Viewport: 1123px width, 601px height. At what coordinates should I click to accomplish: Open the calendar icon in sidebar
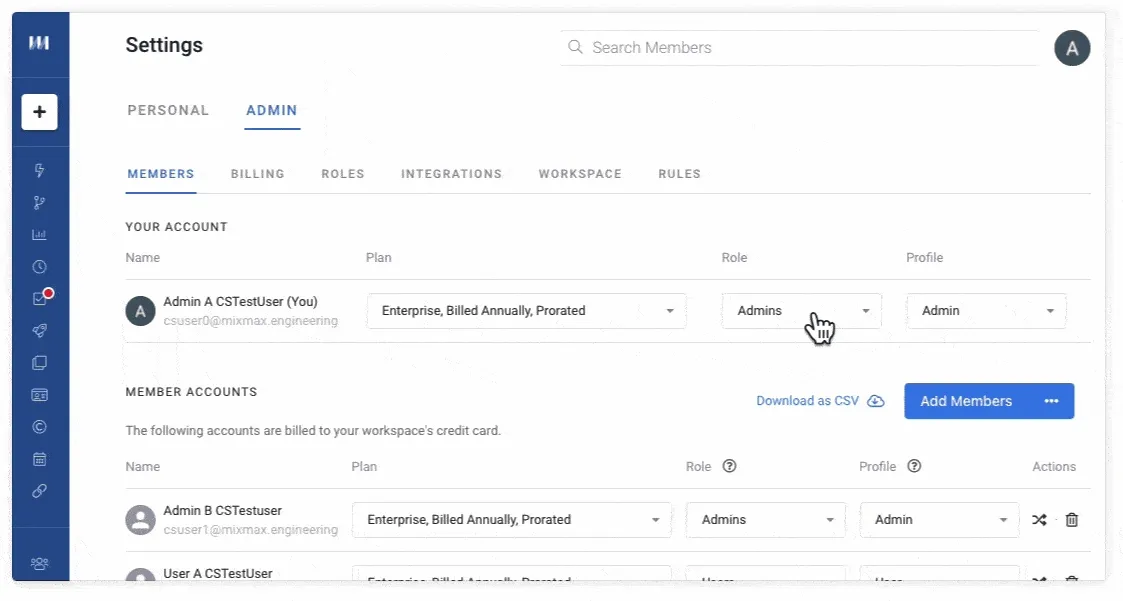[x=39, y=459]
